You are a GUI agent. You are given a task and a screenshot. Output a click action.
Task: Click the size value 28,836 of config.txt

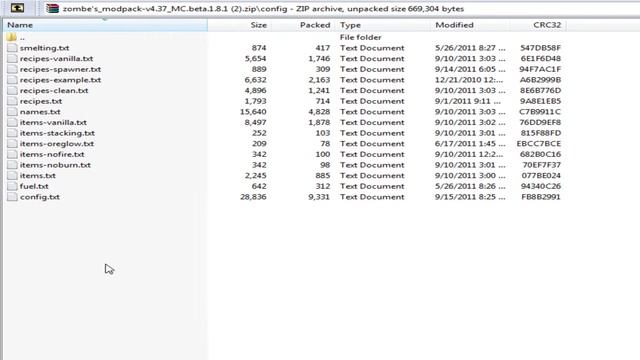[x=253, y=197]
